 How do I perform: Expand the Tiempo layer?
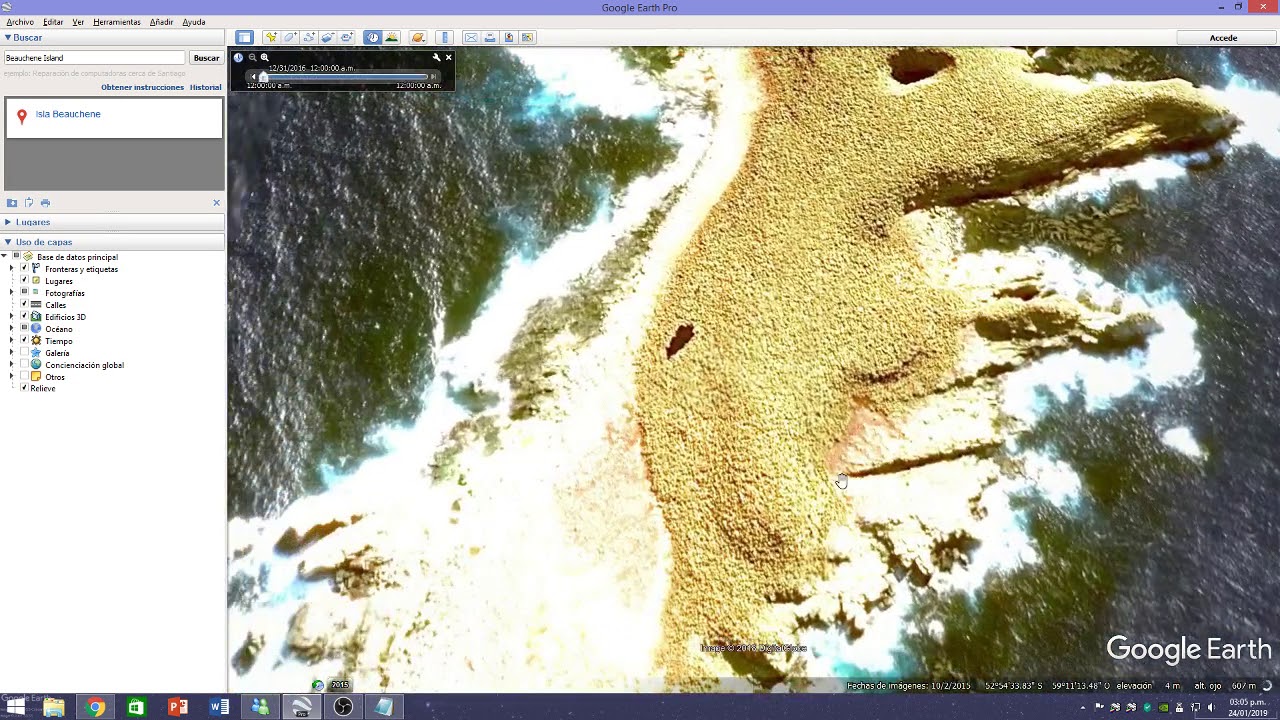pos(11,341)
